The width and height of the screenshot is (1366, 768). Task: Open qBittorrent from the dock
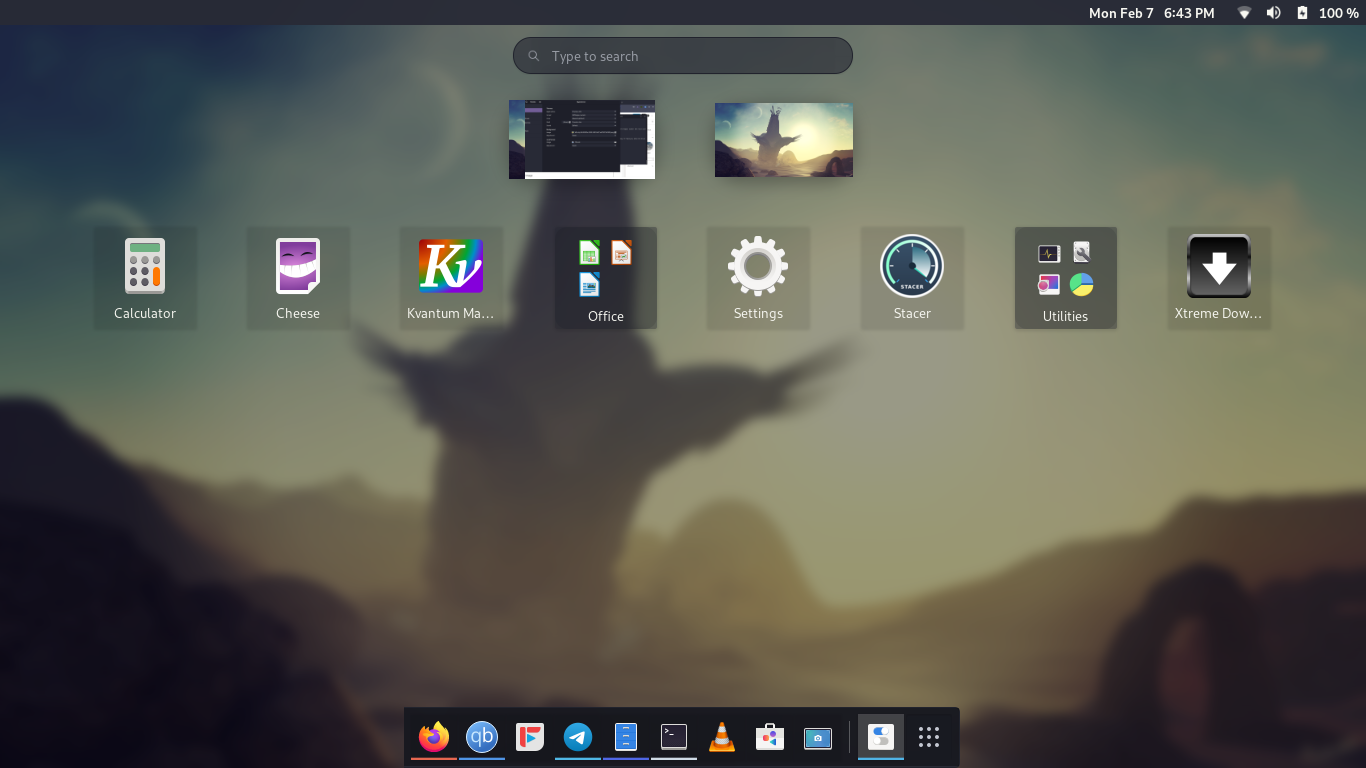click(x=481, y=737)
